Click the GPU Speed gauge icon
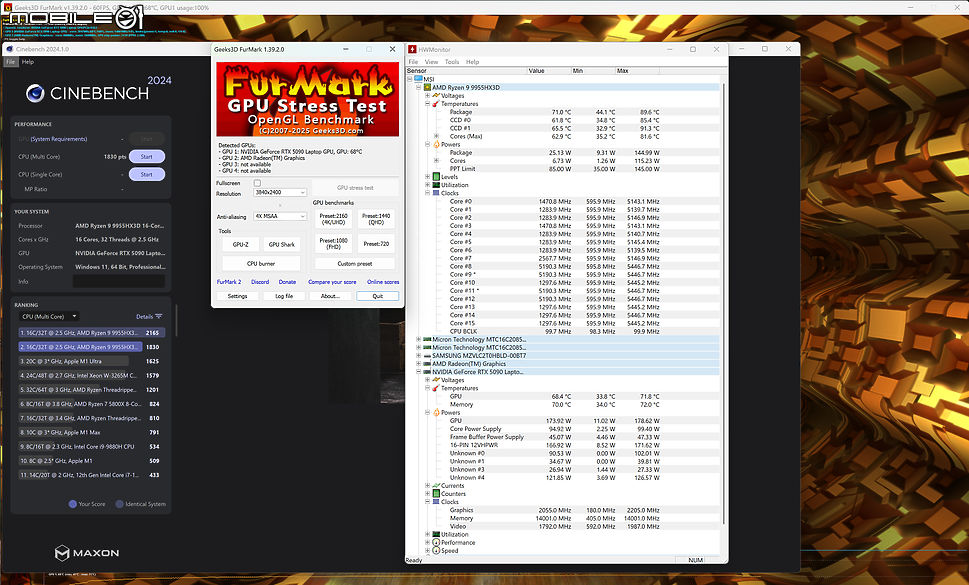The image size is (969, 585). [436, 550]
